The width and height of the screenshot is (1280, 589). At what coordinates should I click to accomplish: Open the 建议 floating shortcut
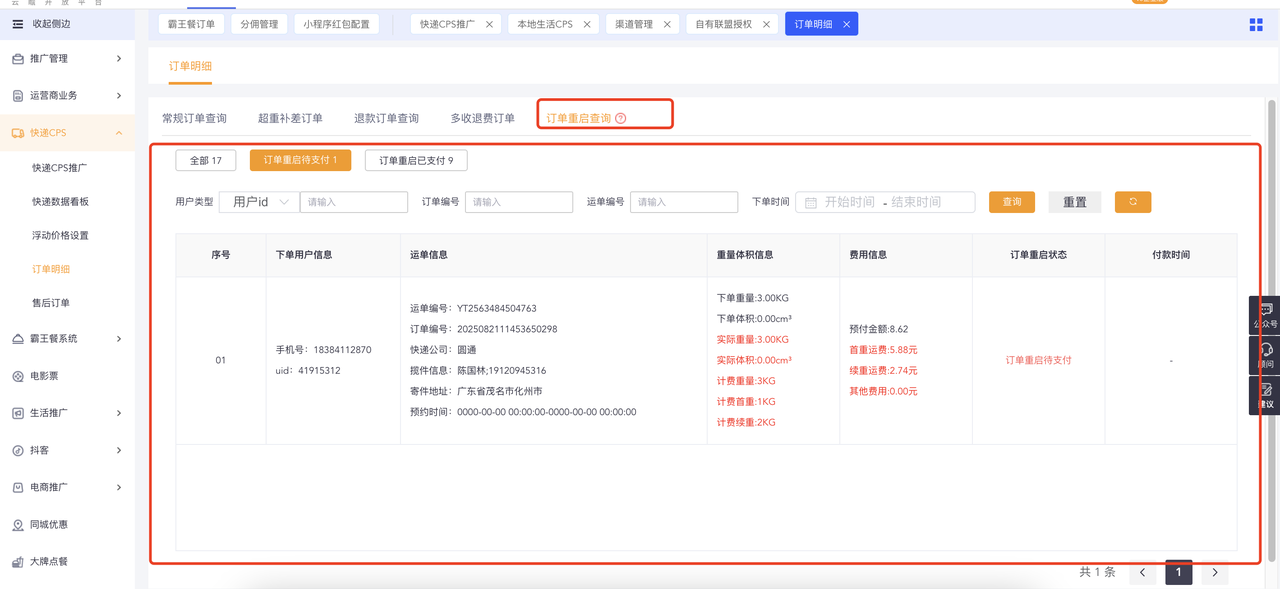(1265, 395)
